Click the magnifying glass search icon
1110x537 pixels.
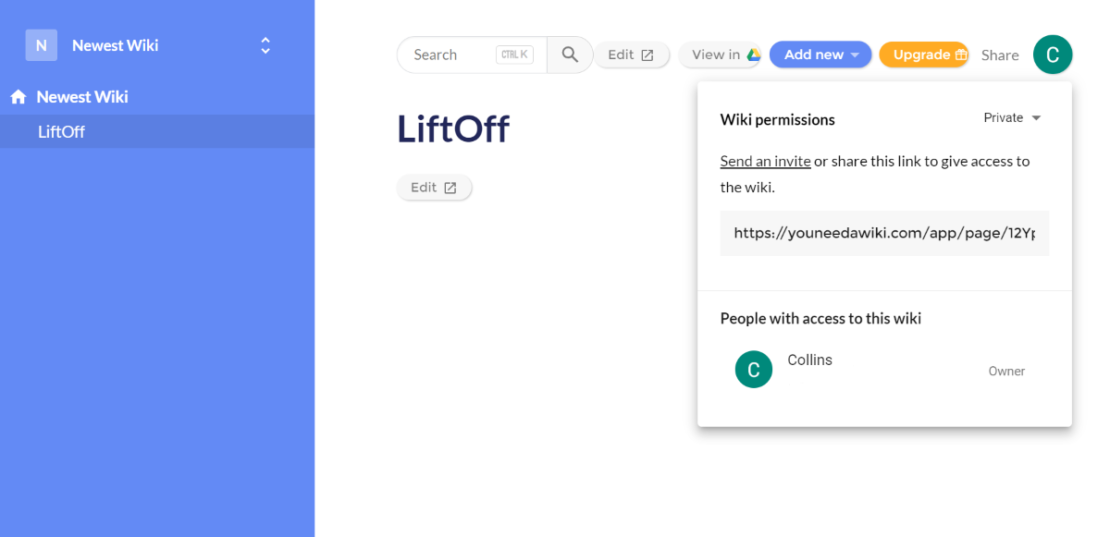[570, 55]
